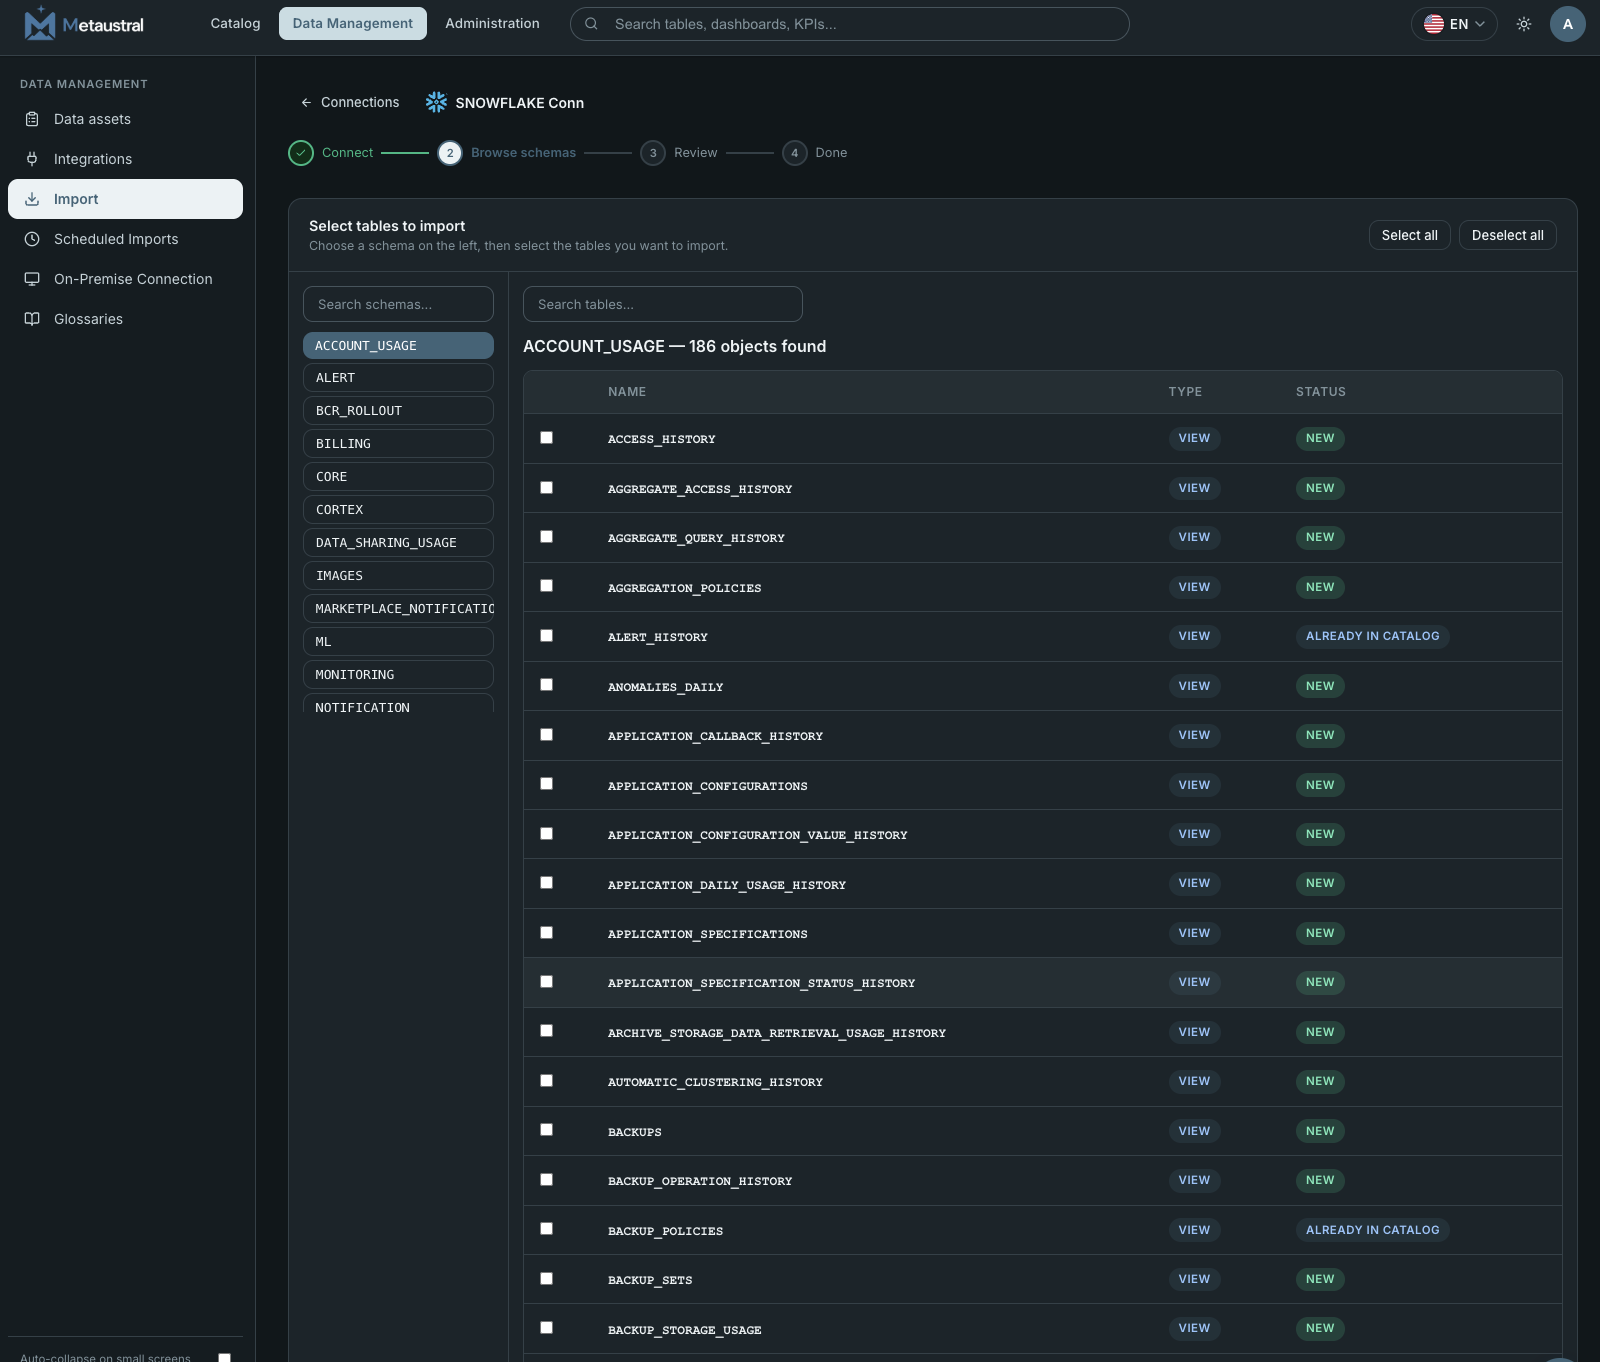Select the IMAGES schema
1600x1362 pixels.
[x=398, y=575]
